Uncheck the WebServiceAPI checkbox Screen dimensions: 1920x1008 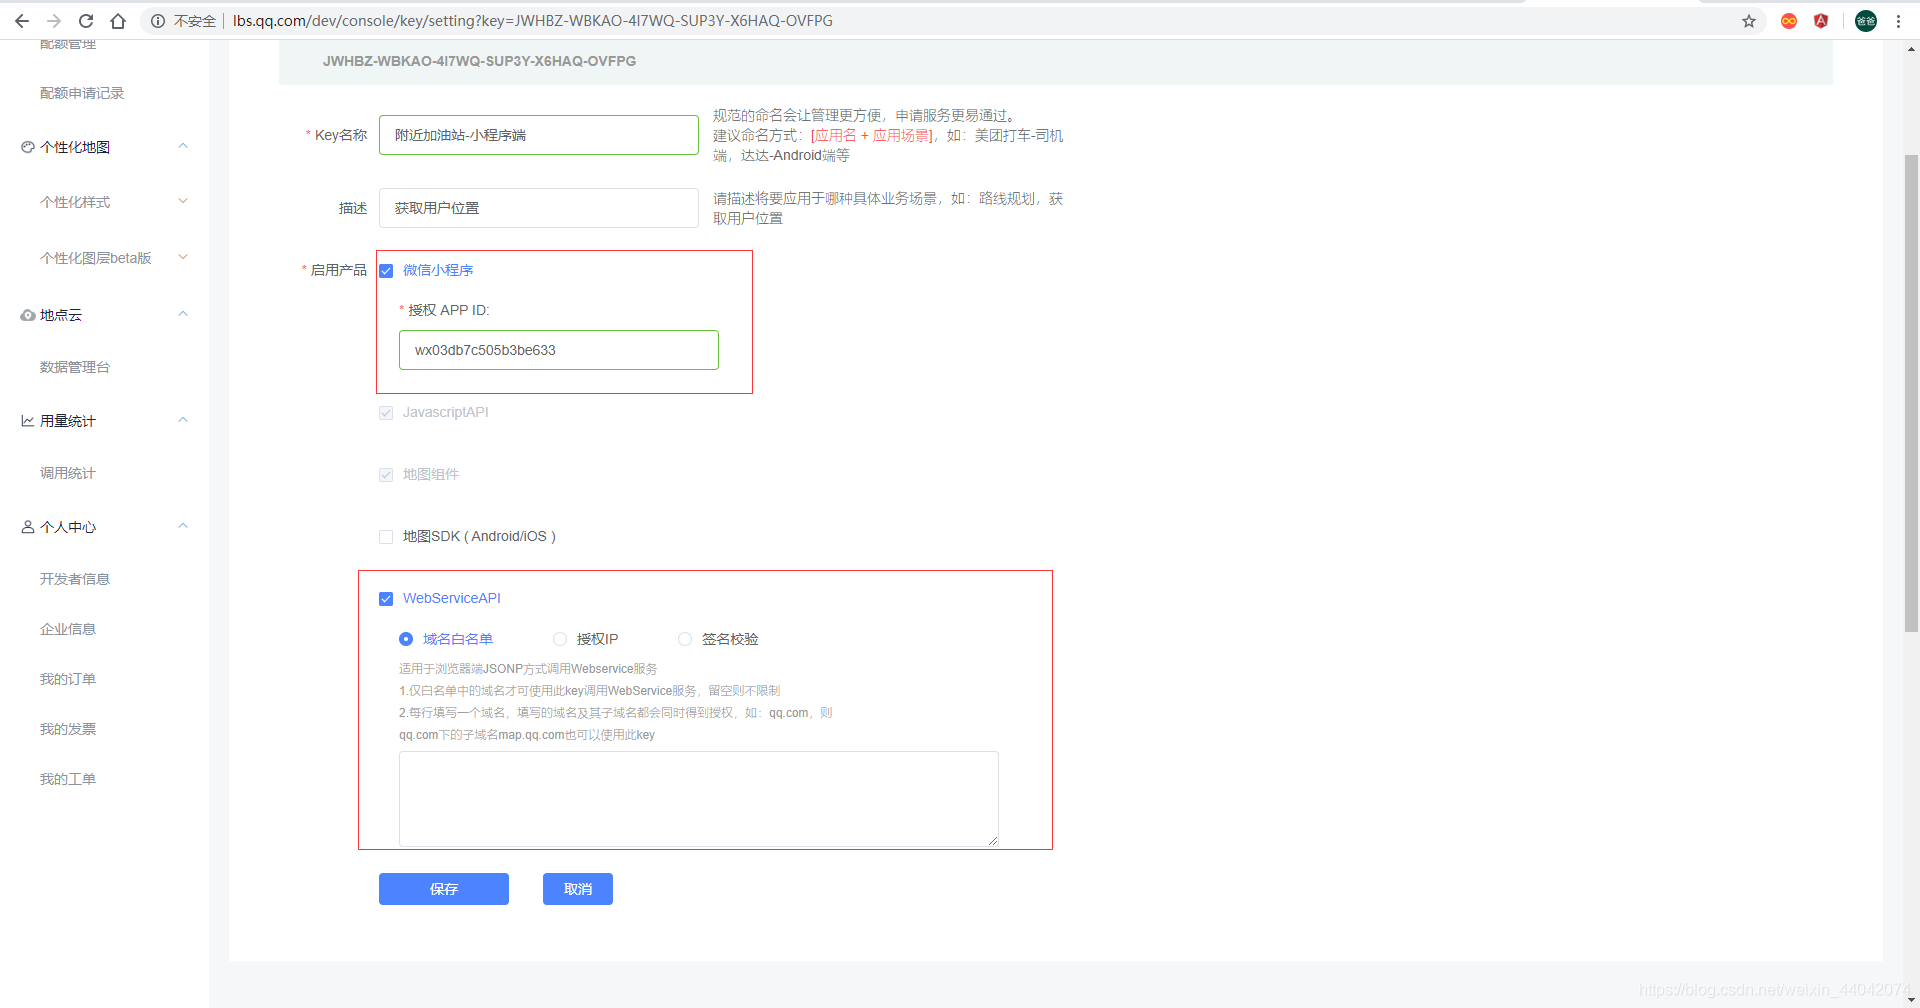pyautogui.click(x=386, y=599)
